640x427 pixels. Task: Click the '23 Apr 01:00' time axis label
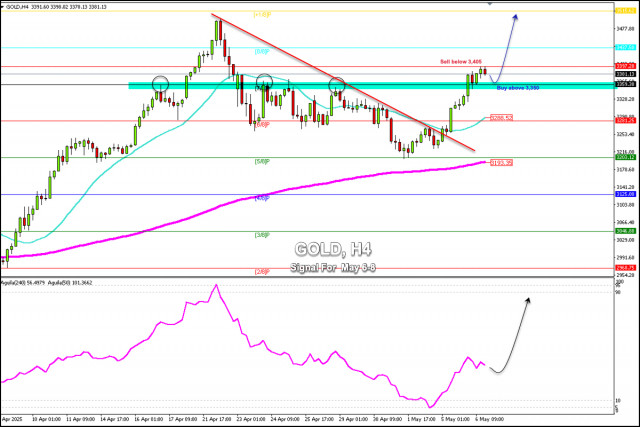point(251,419)
